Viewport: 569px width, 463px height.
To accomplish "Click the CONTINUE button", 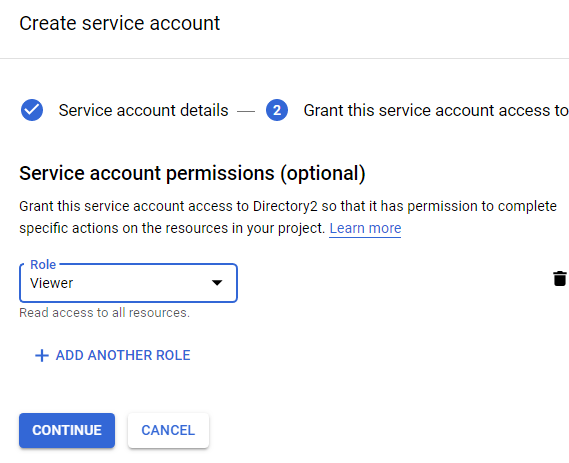I will point(67,430).
